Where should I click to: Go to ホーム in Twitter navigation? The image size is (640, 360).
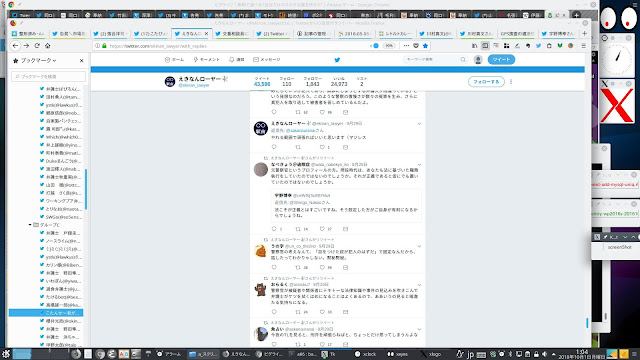click(x=174, y=60)
